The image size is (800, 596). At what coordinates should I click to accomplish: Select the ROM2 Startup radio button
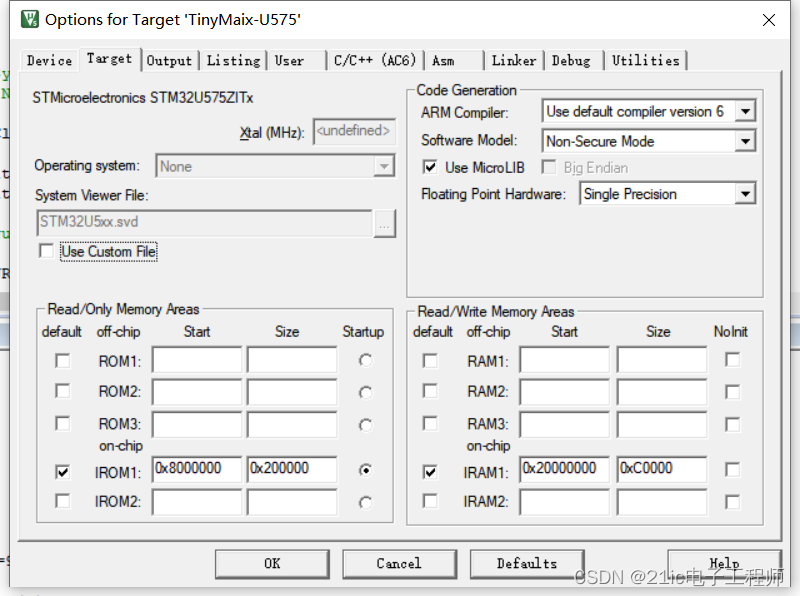click(x=365, y=393)
